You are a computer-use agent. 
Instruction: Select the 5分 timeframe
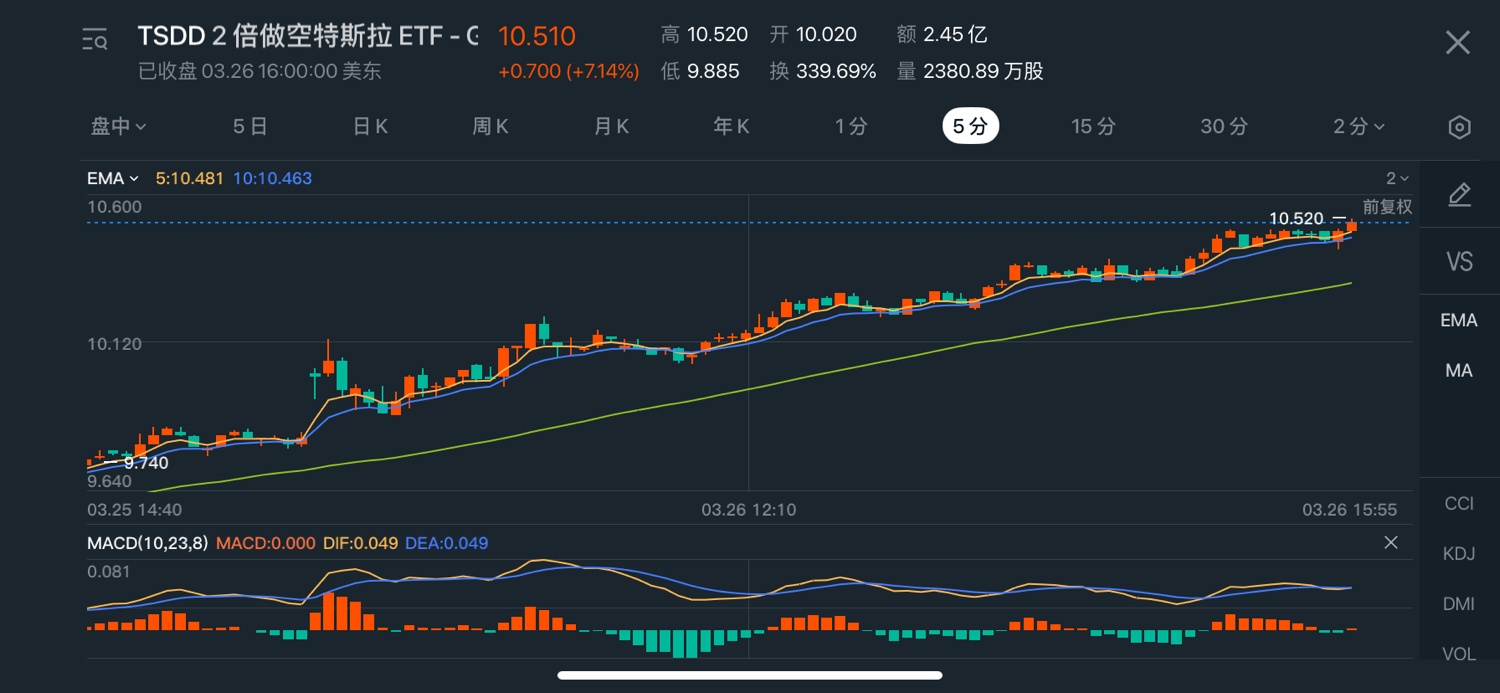[970, 126]
